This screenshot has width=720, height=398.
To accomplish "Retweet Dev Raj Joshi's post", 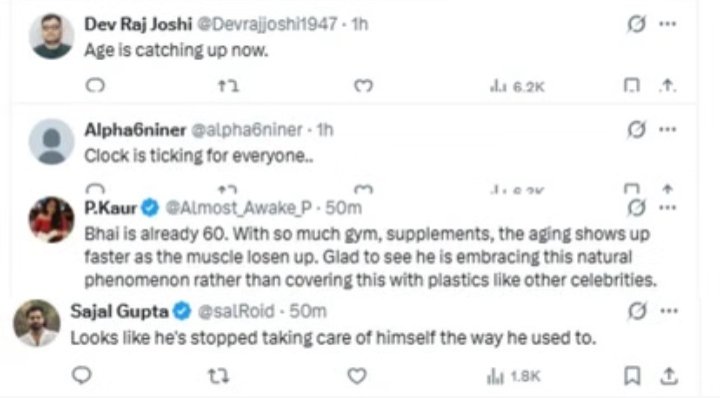I will pyautogui.click(x=228, y=86).
